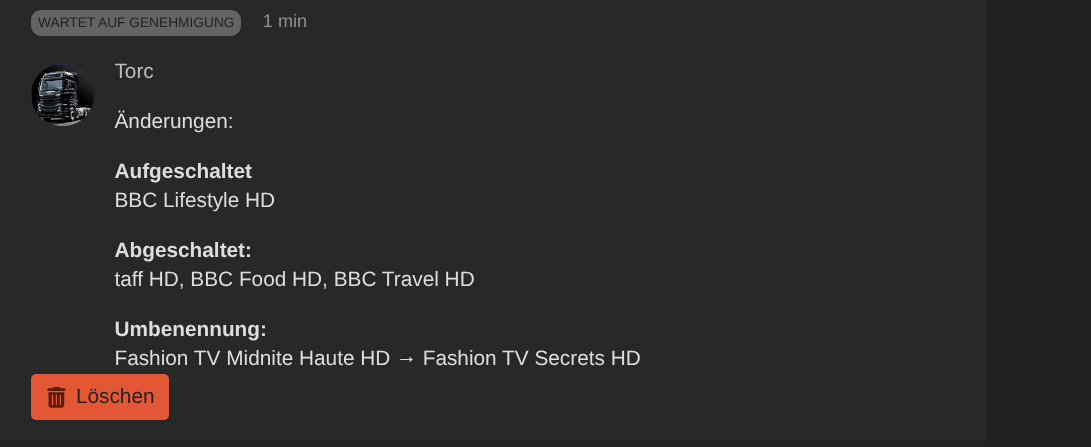Click 'Fashion TV Secrets HD' new name
The height and width of the screenshot is (447, 1091).
click(531, 358)
